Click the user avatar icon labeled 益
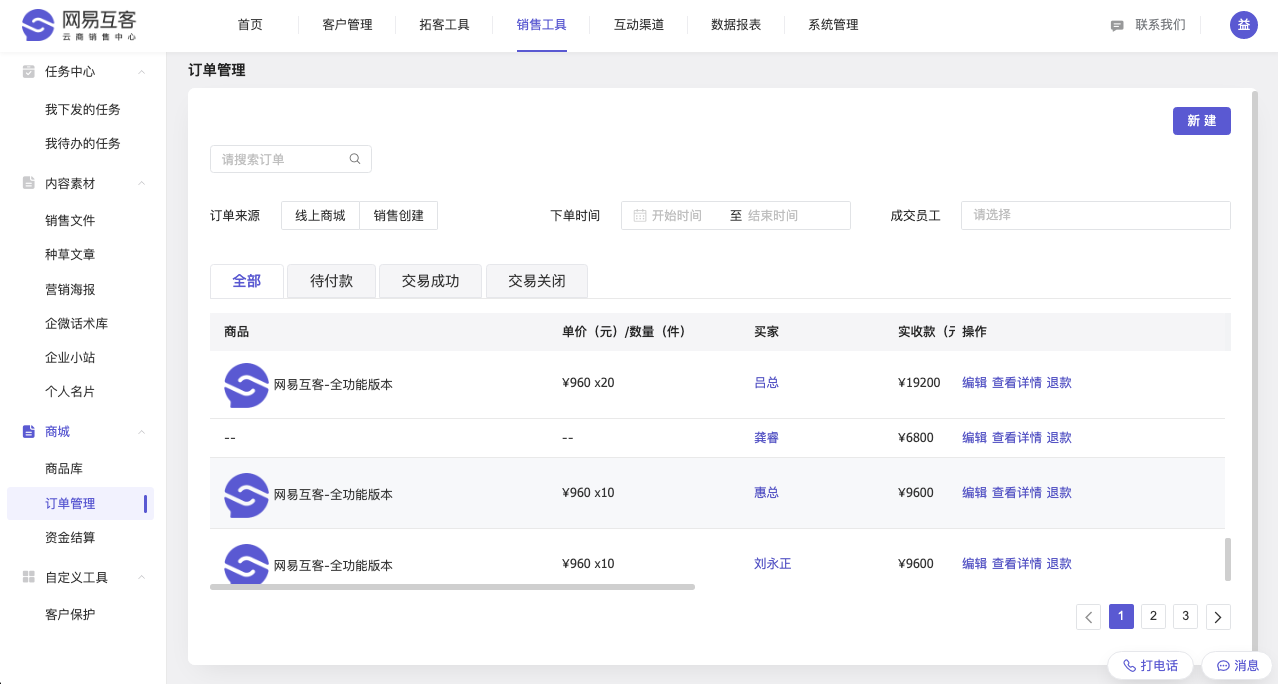1278x684 pixels. (1243, 25)
